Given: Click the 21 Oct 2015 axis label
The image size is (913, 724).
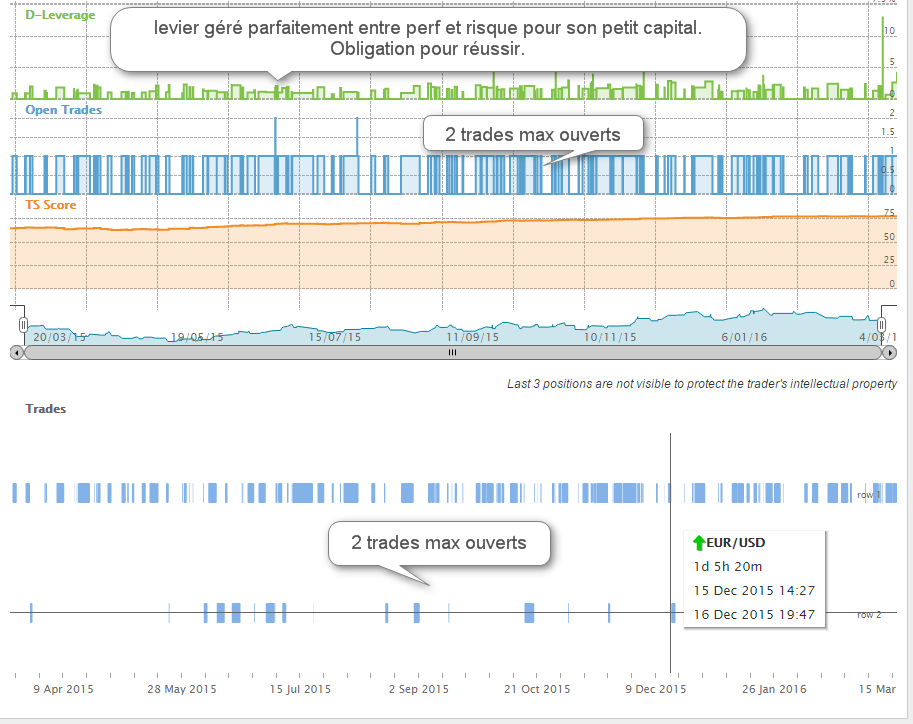Looking at the screenshot, I should point(536,688).
